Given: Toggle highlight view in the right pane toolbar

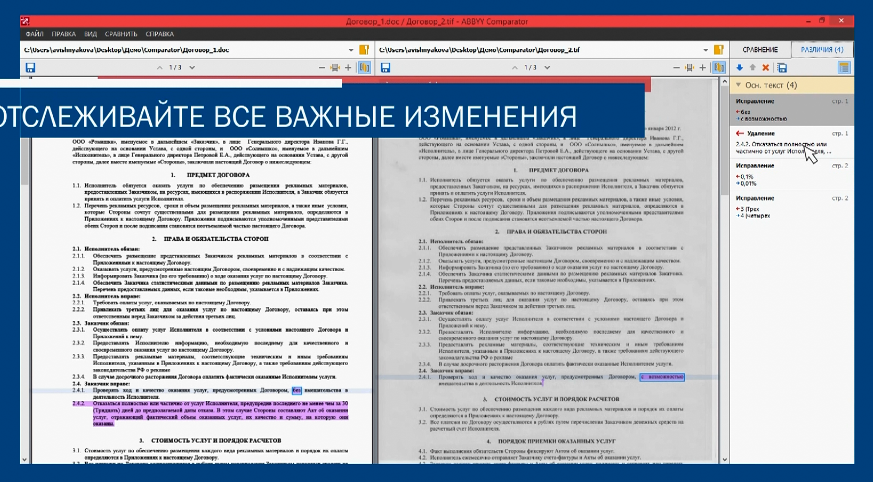Looking at the screenshot, I should [x=719, y=67].
